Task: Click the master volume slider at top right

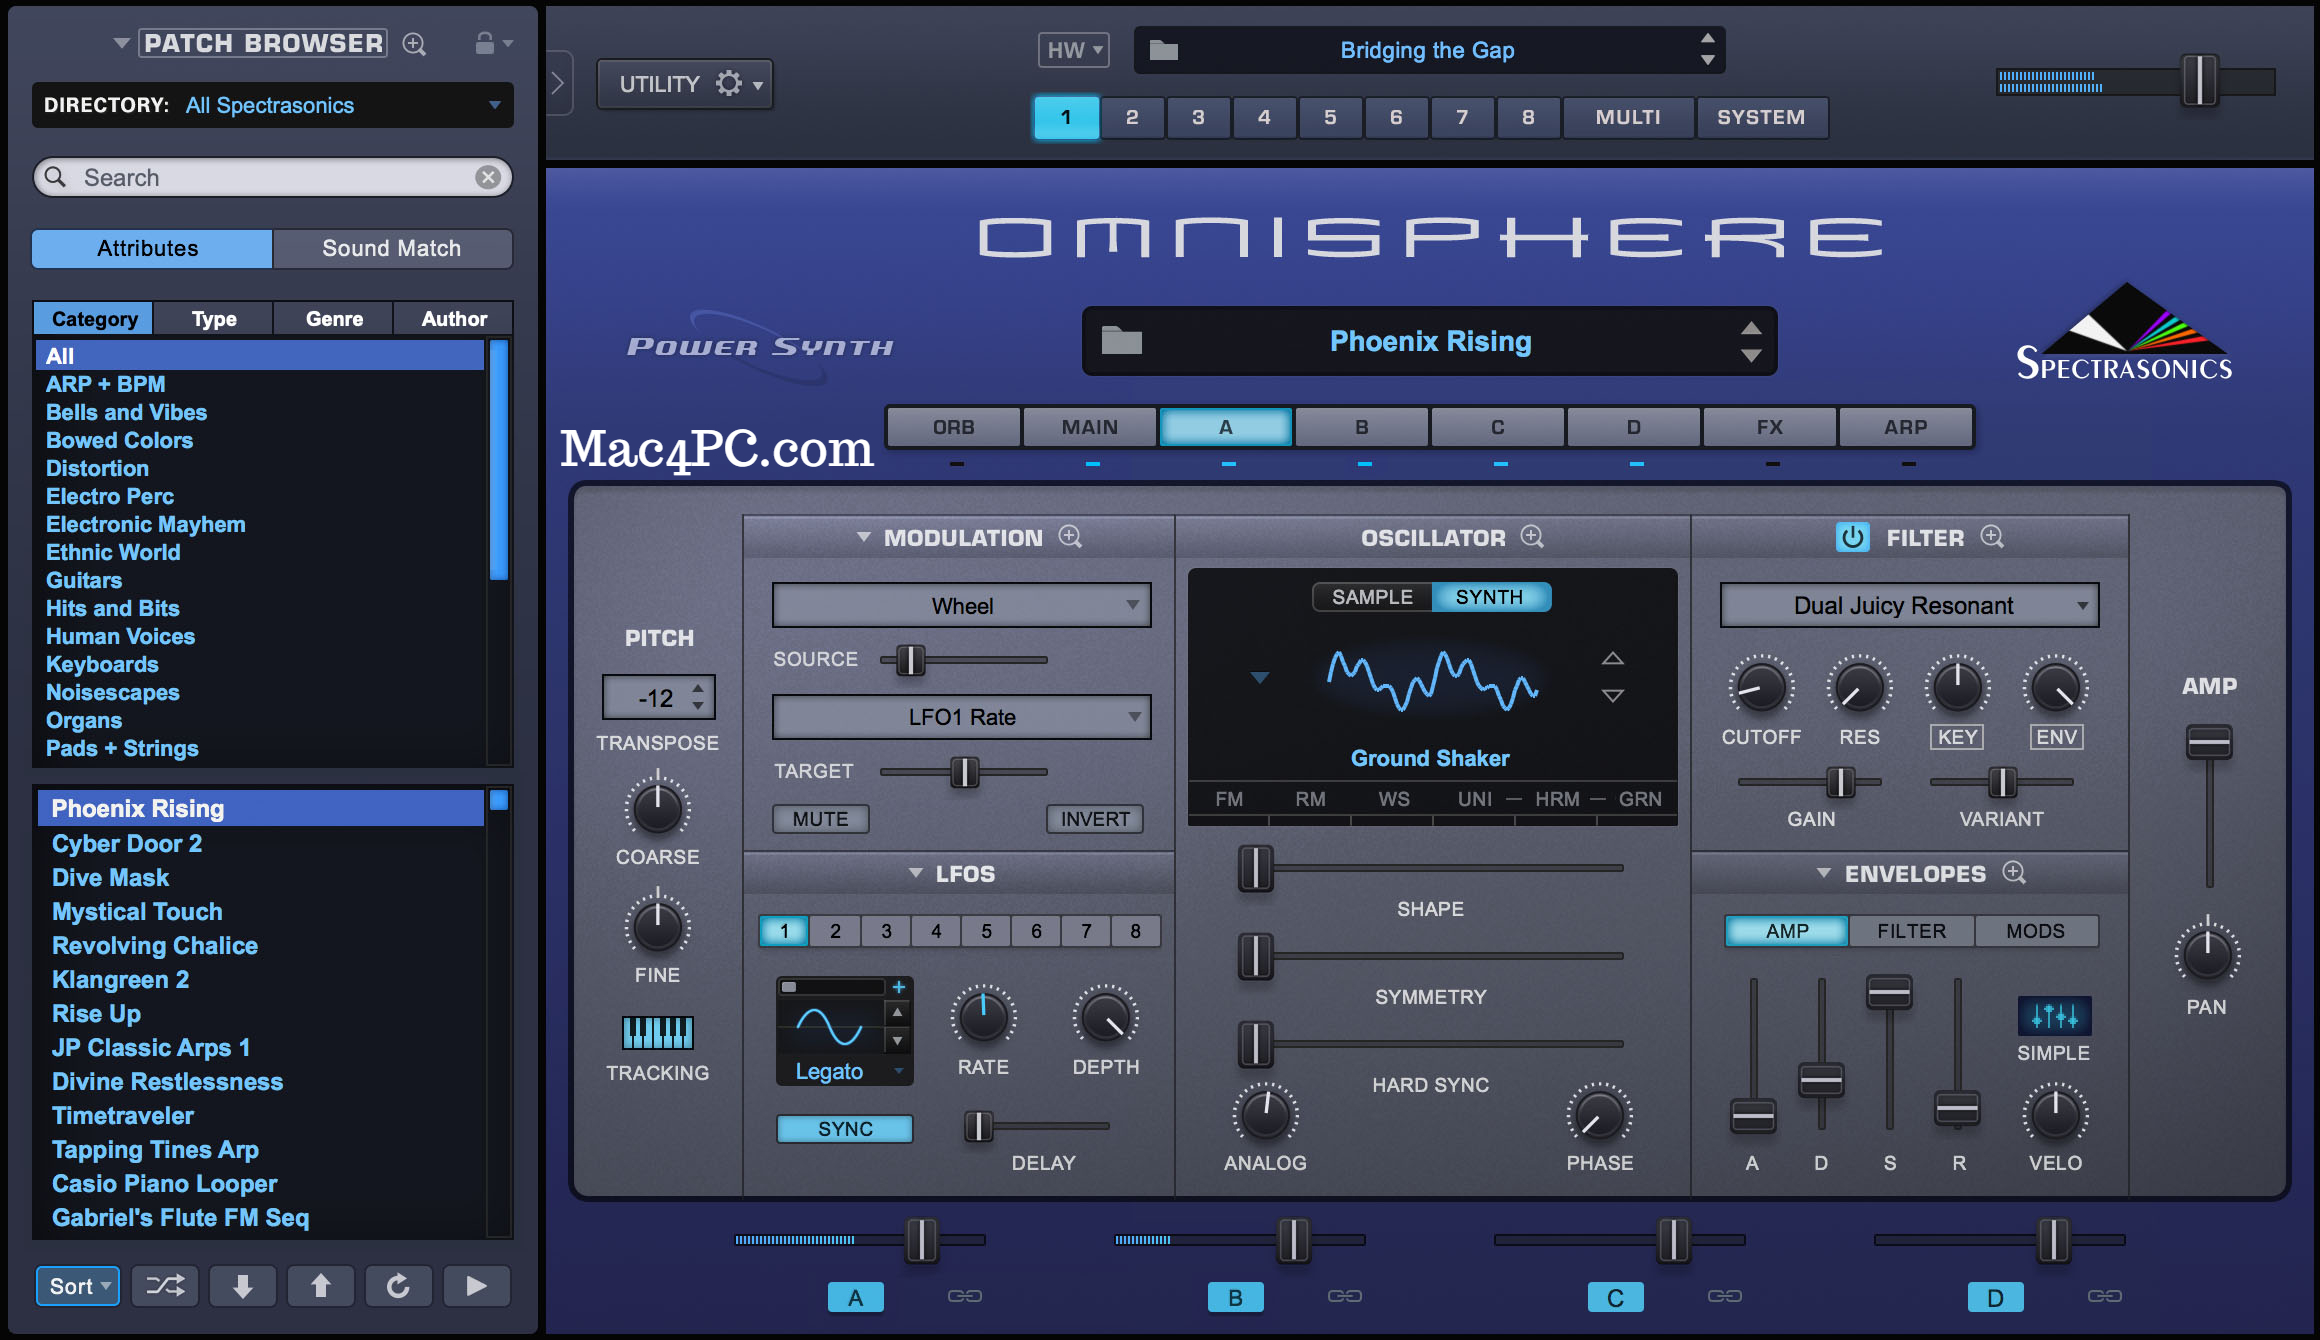Action: 2137,81
